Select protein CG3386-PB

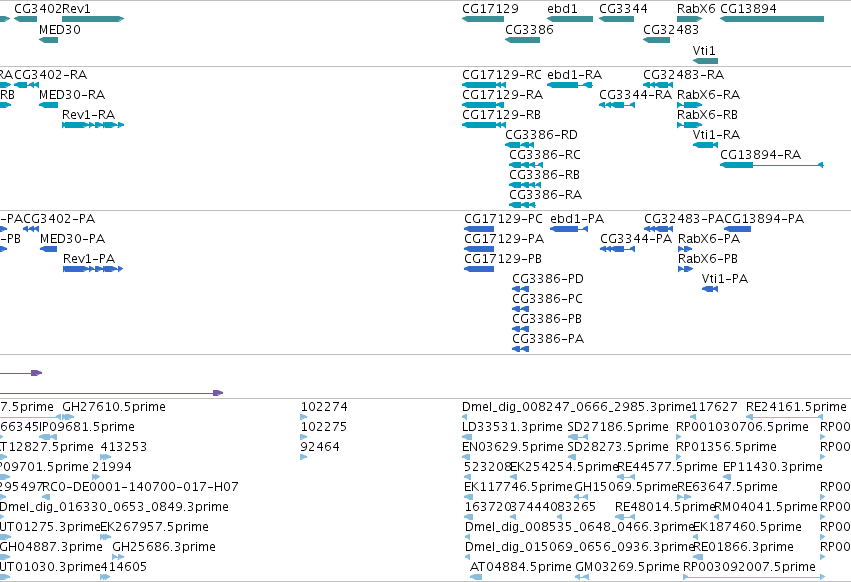click(x=547, y=319)
